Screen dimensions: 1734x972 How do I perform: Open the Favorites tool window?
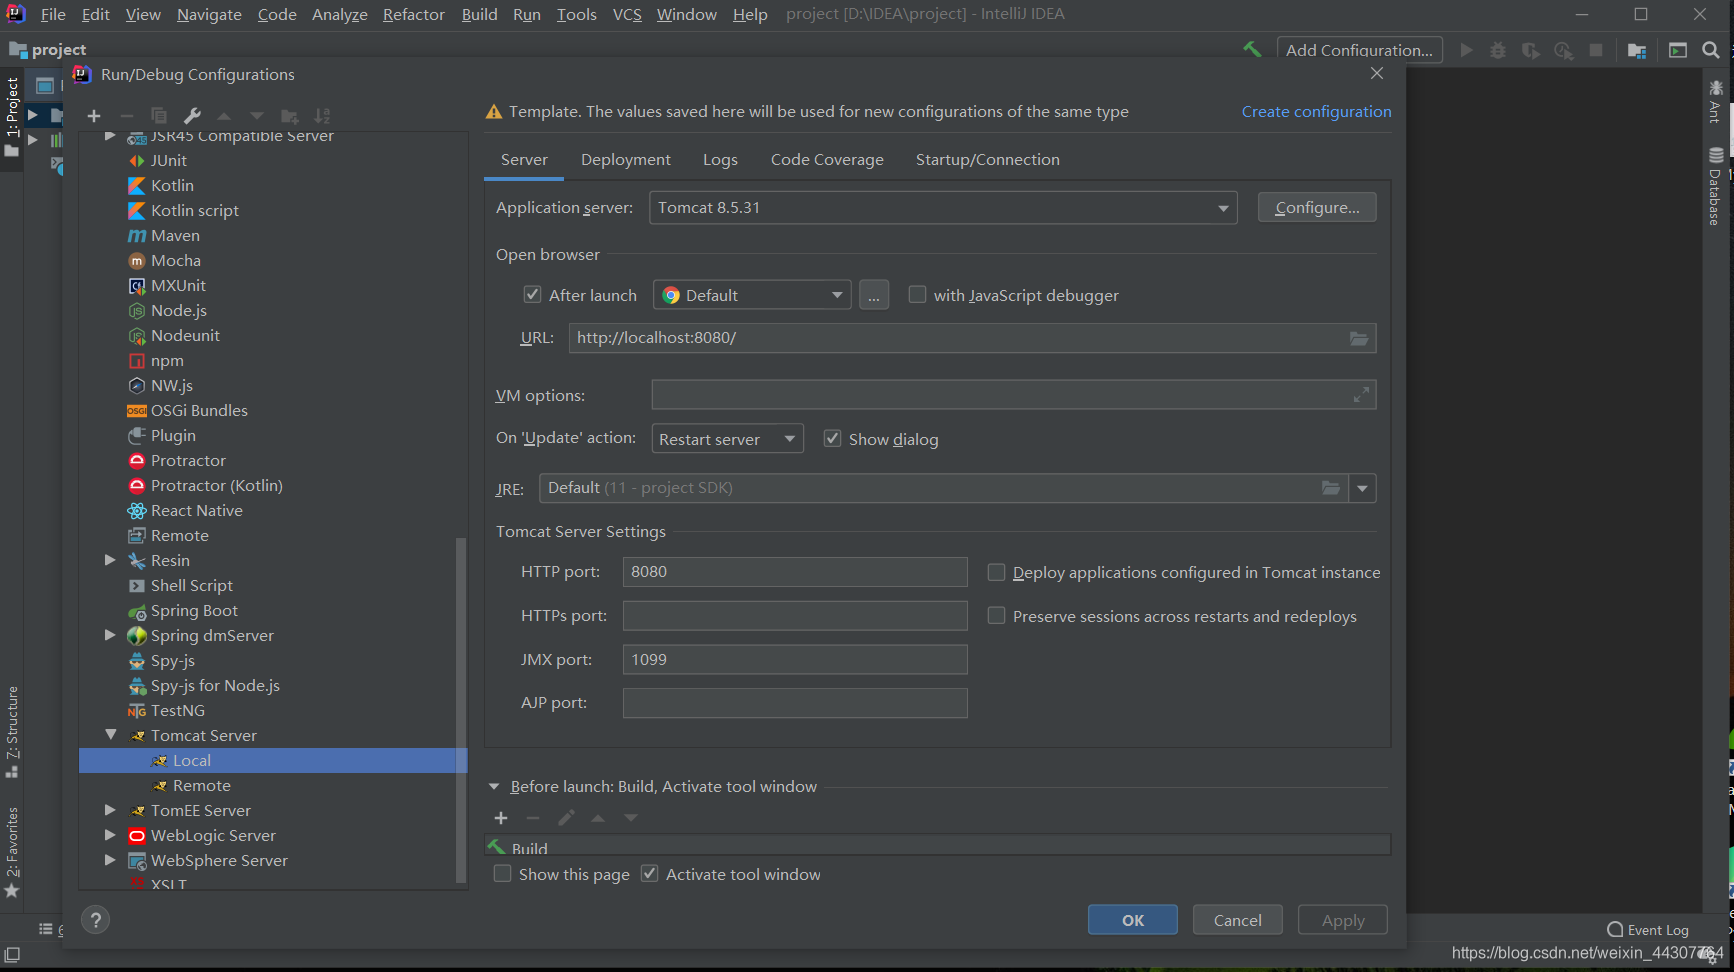tap(12, 853)
